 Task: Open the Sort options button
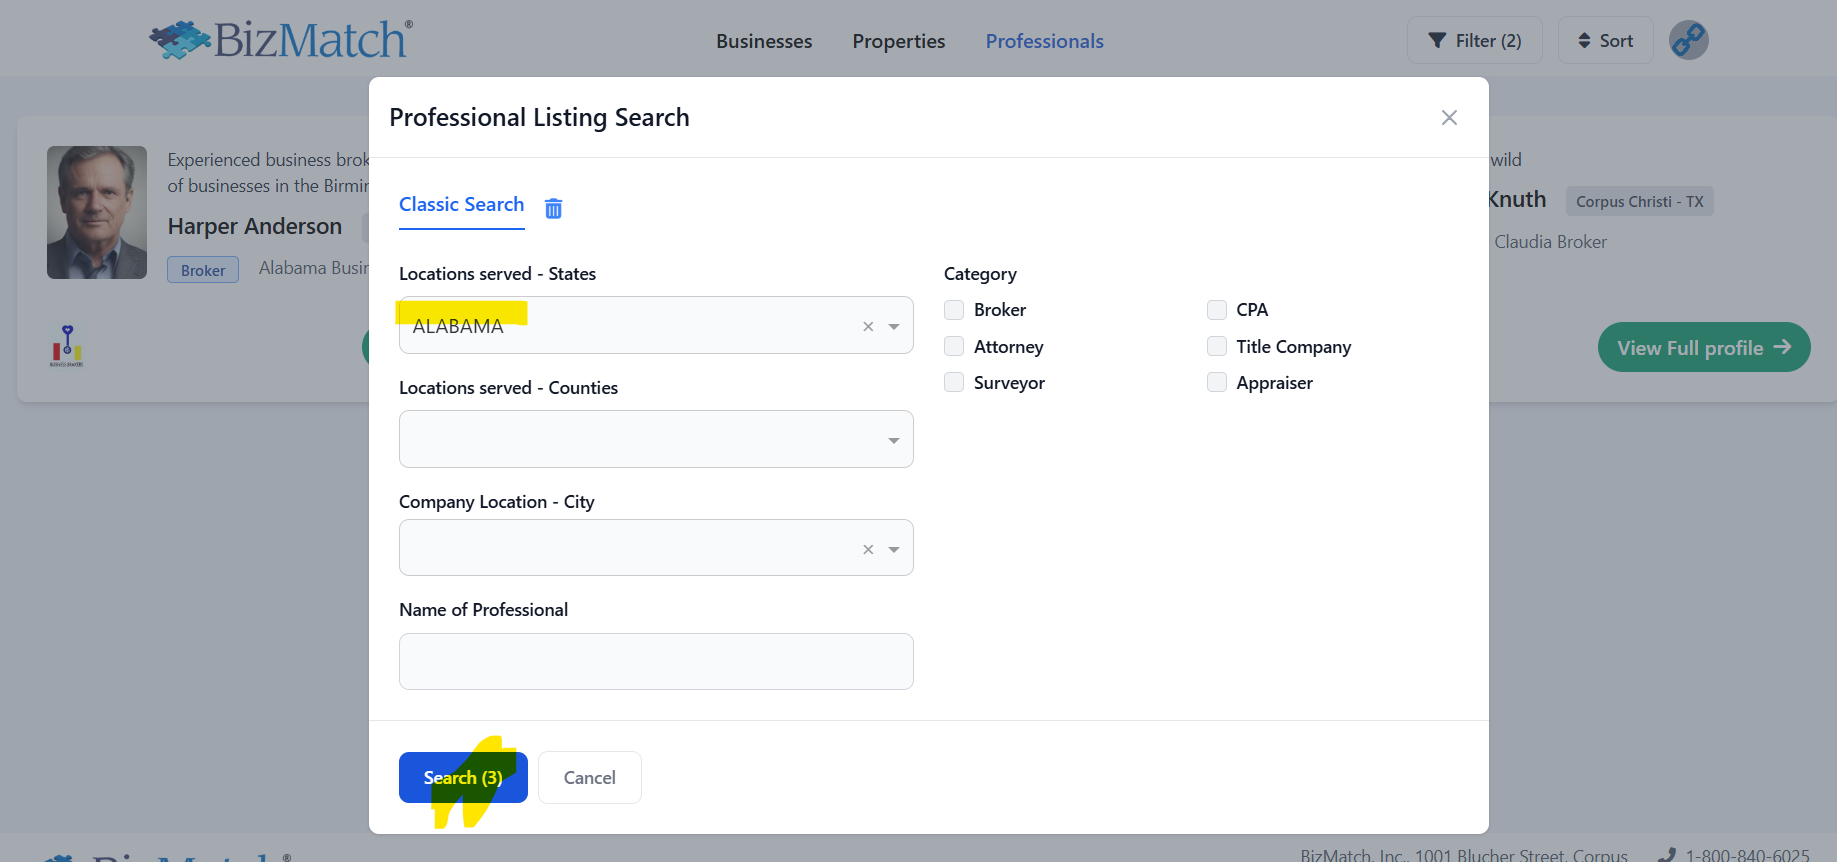1605,41
